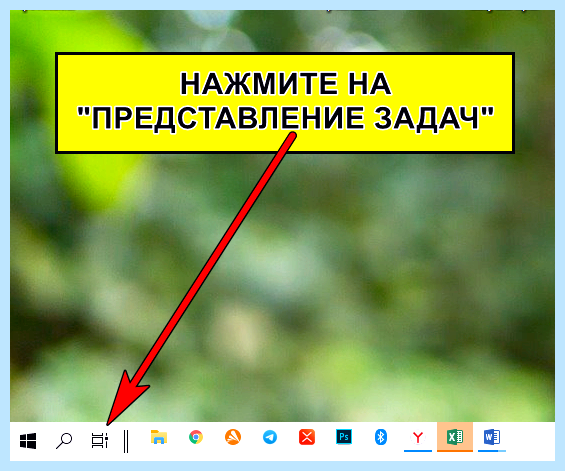Launch Adobe Photoshop from taskbar

coord(344,437)
